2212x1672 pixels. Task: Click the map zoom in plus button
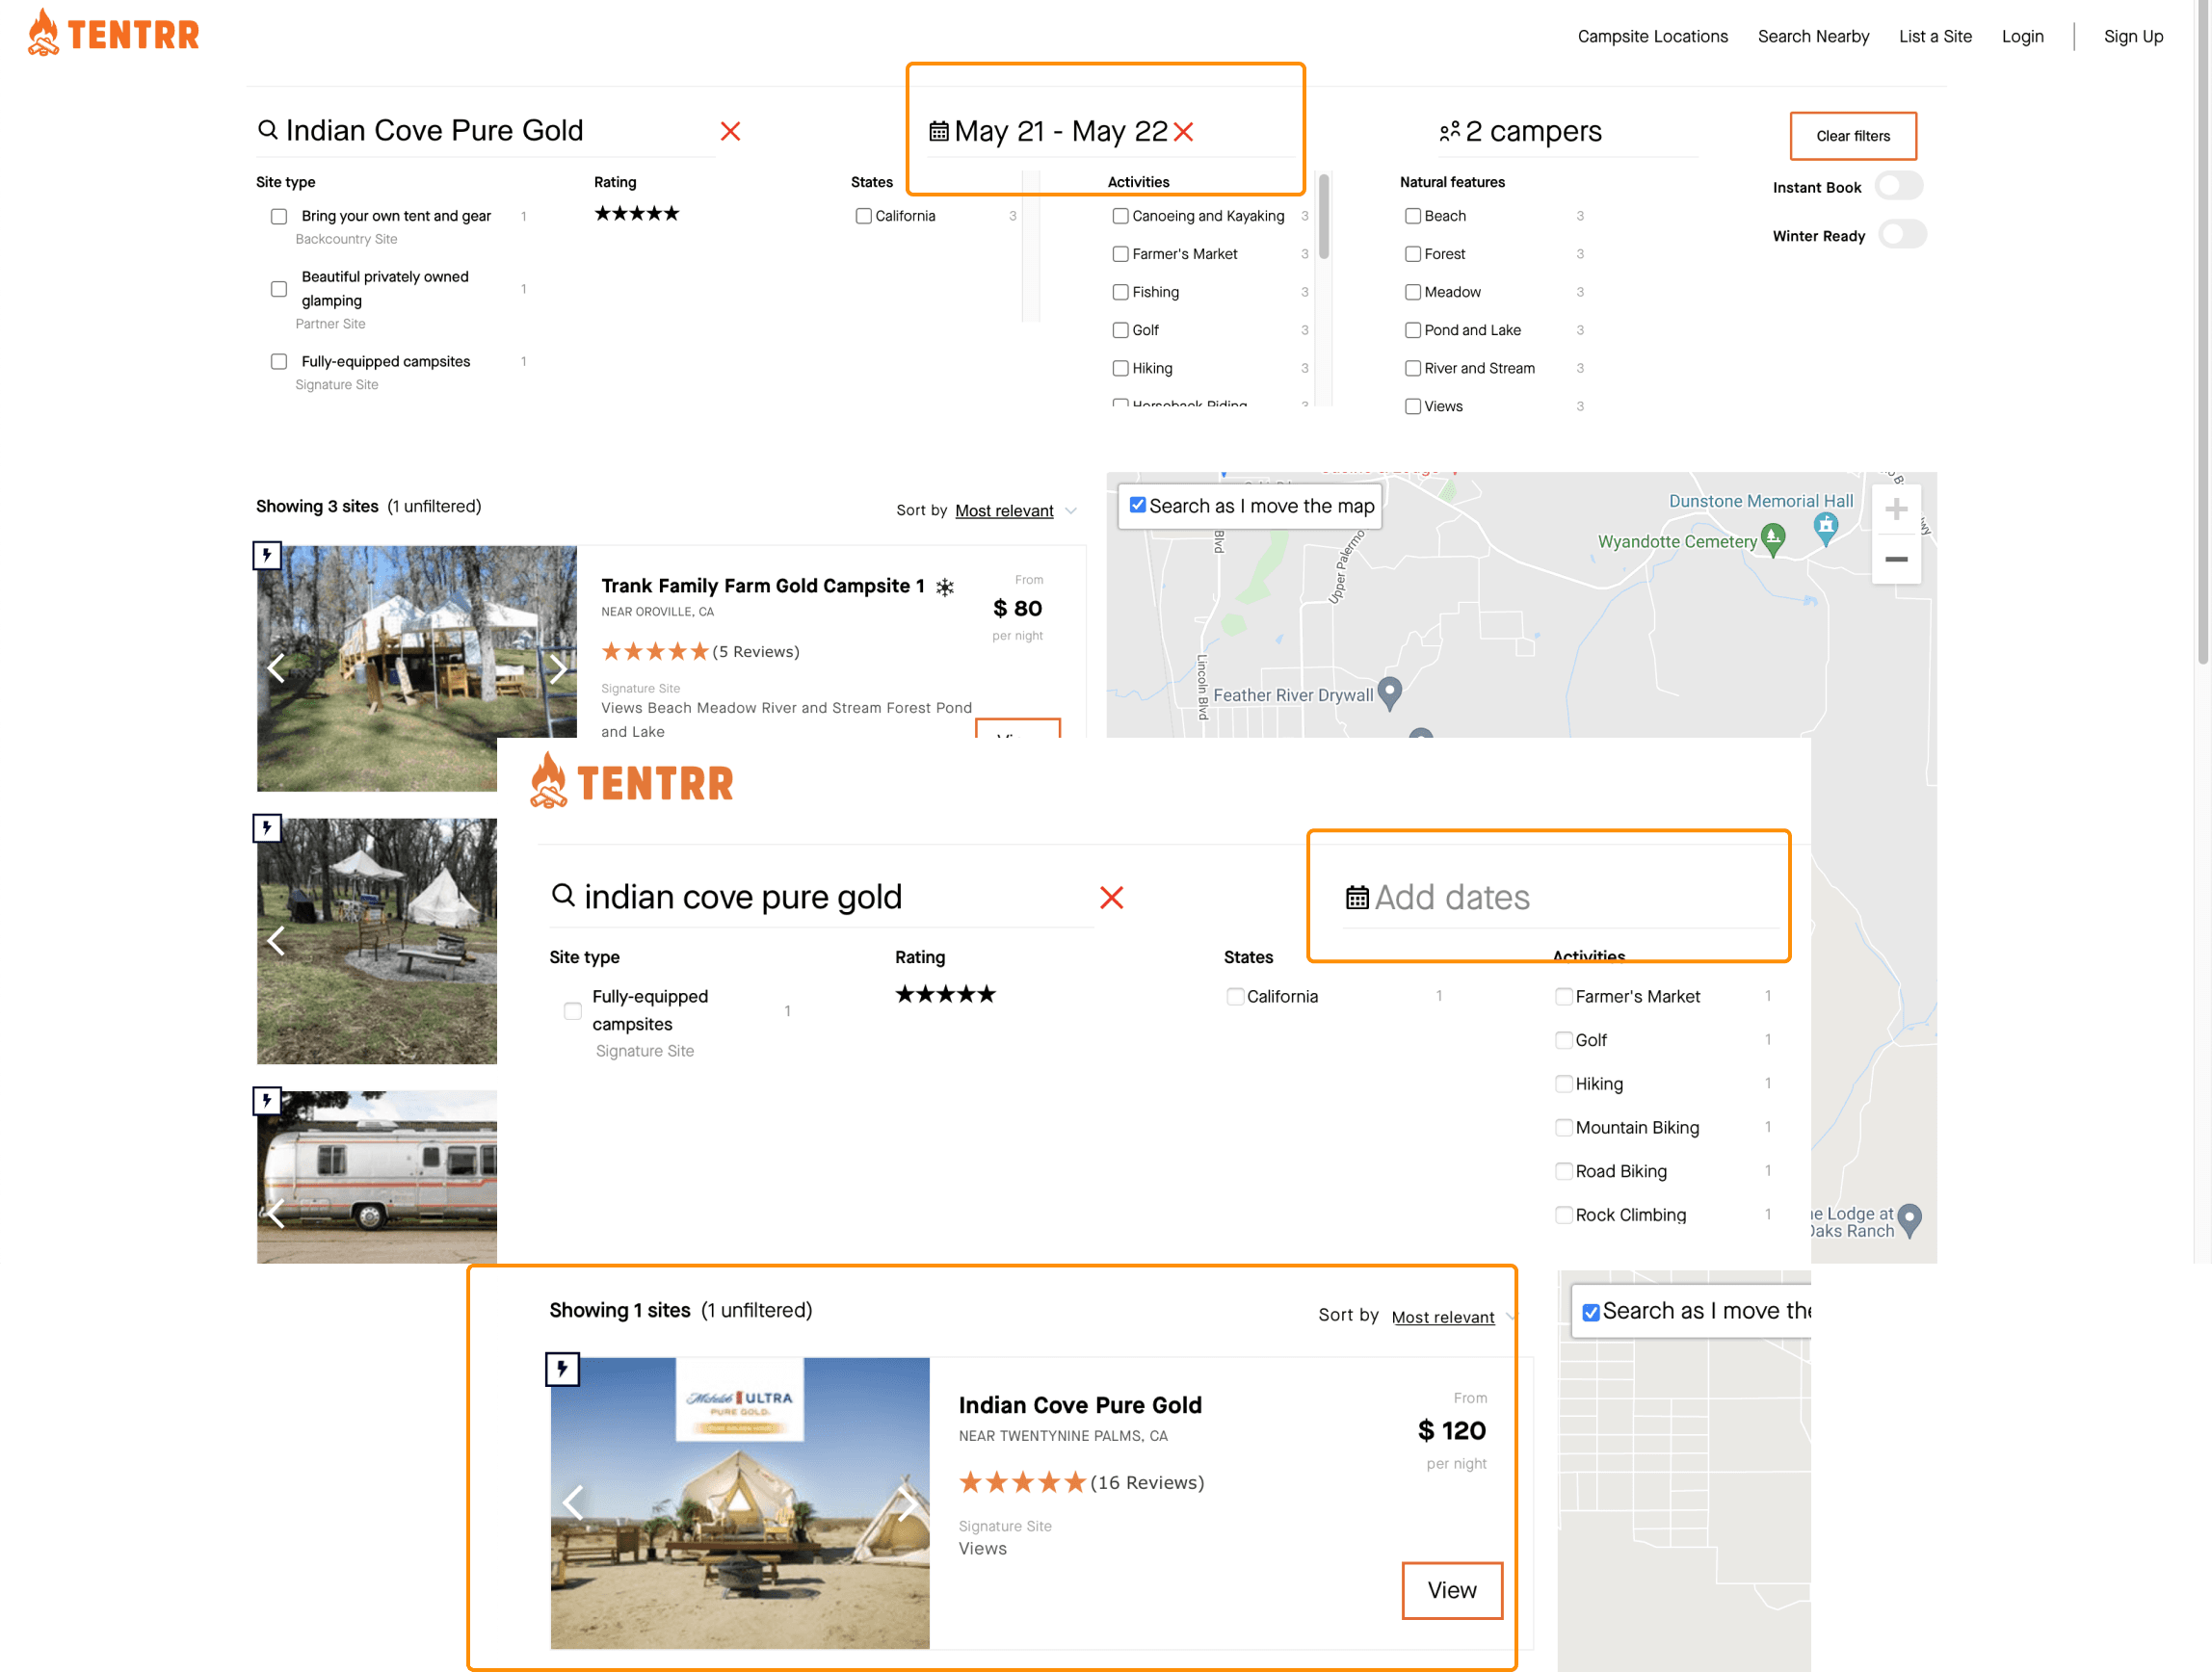pos(1895,510)
